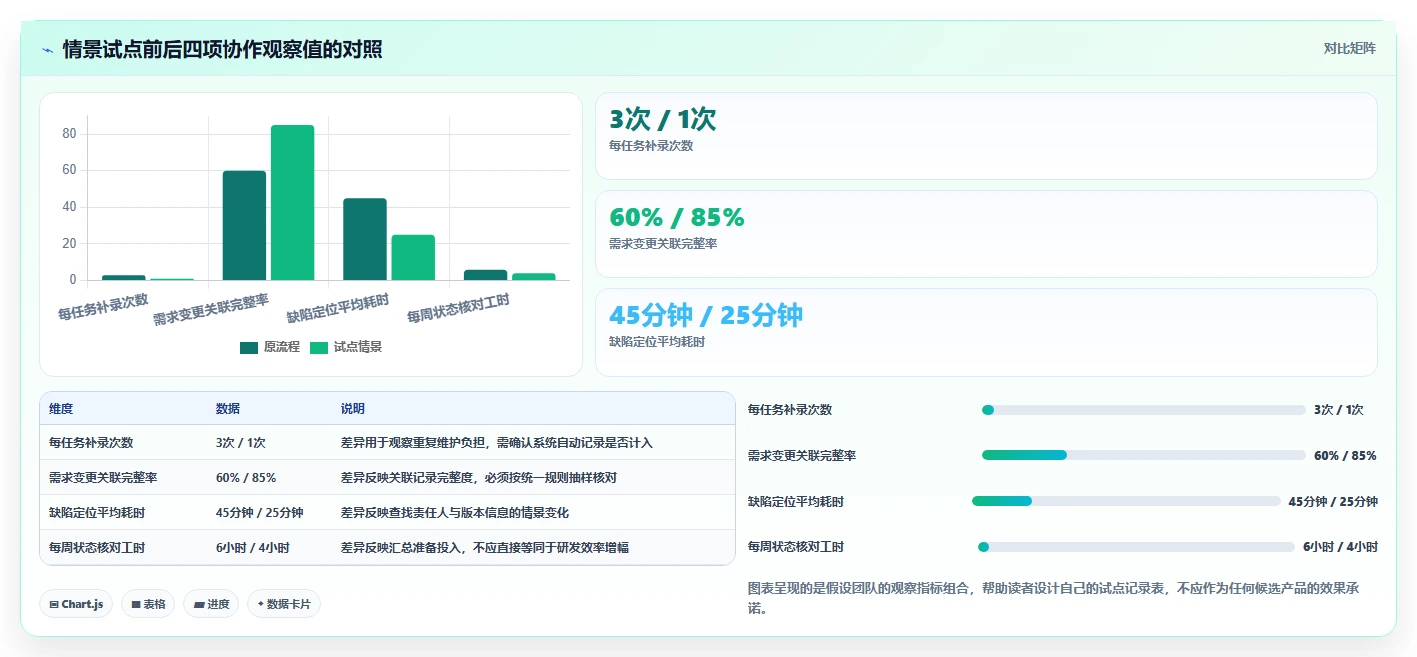Click the note starting 差异反映汇总准备投入
The image size is (1417, 657).
[485, 547]
